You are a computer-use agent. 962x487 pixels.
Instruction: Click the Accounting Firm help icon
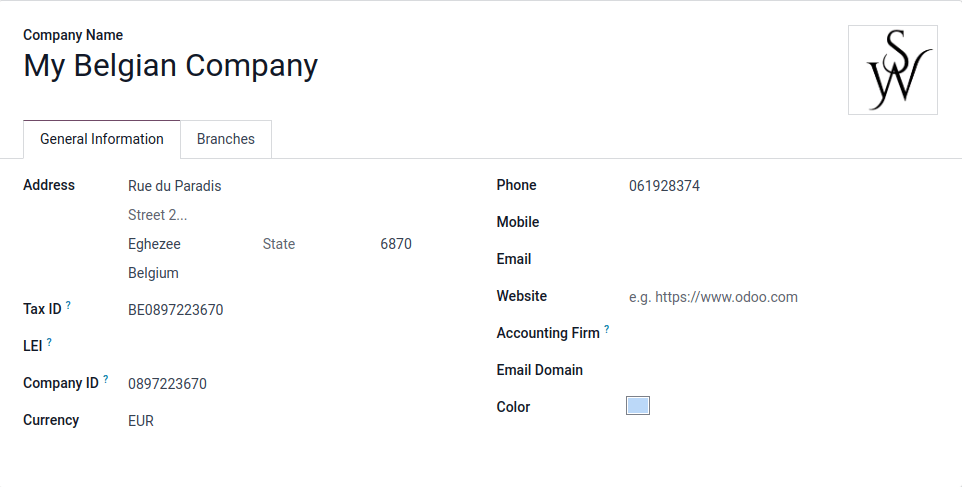pos(607,330)
